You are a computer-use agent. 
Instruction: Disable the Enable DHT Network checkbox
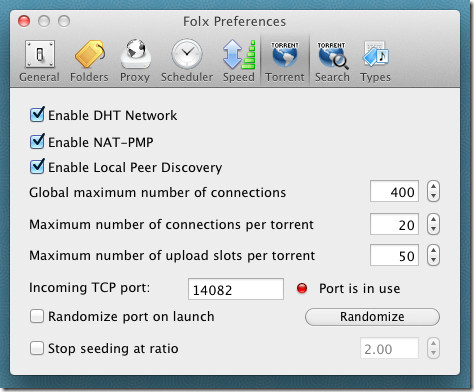coord(37,115)
